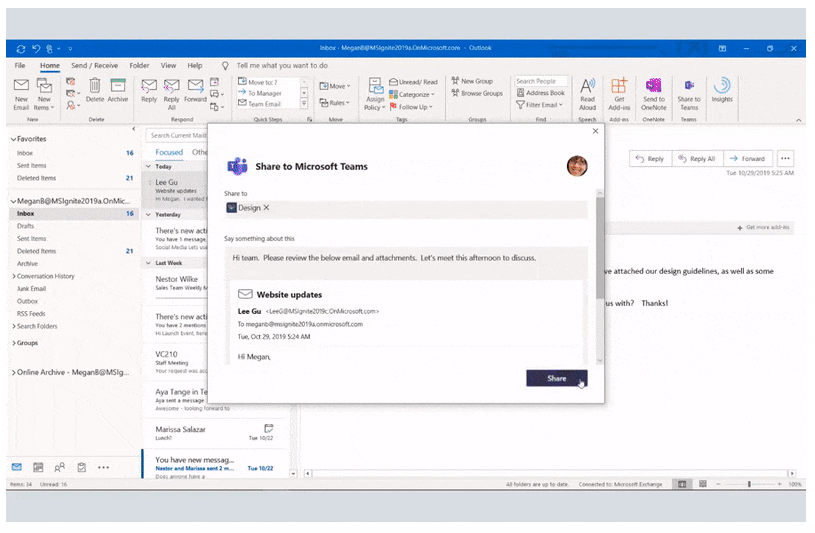The image size is (815, 533).
Task: Switch to the Focused inbox tab
Action: pos(169,152)
